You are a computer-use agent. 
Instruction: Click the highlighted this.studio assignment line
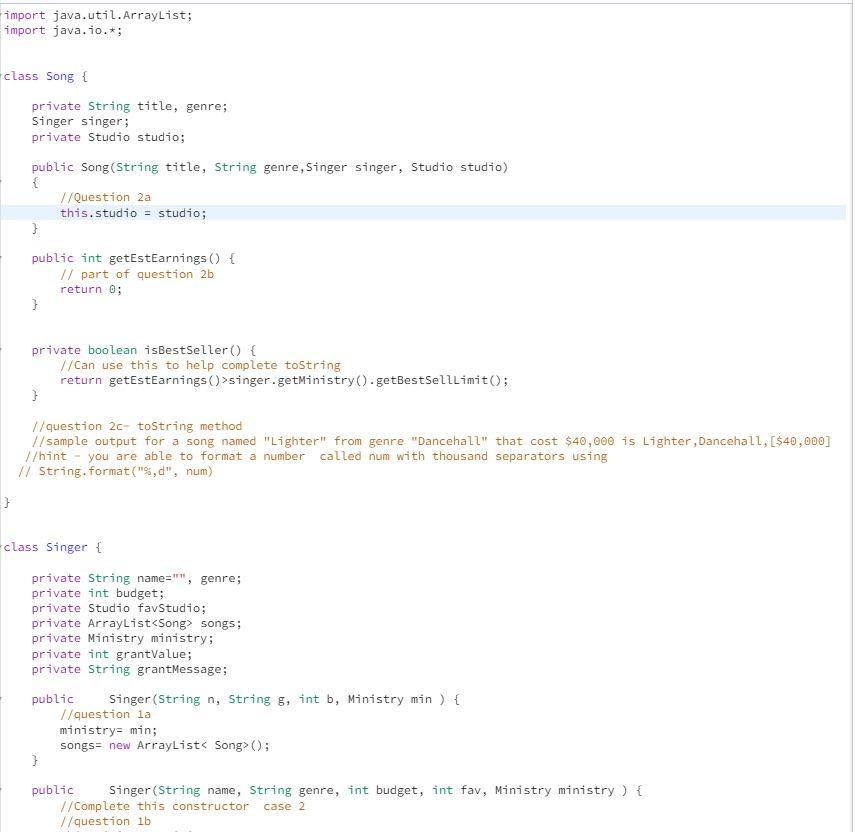[135, 212]
